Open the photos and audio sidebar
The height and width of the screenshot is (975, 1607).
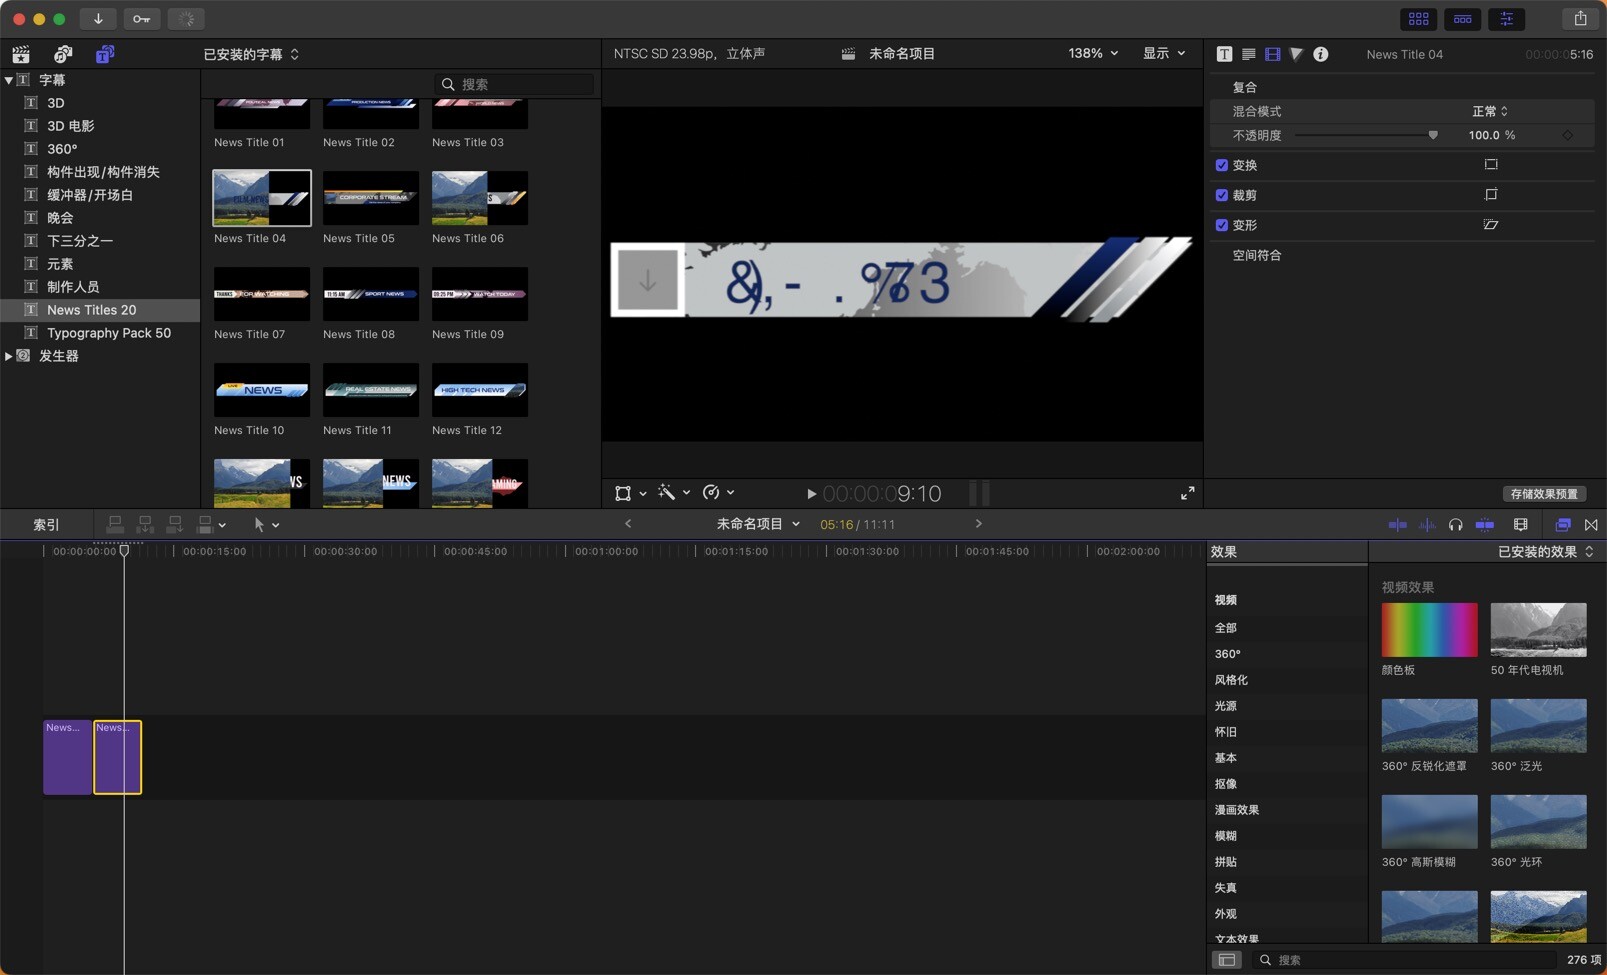pos(63,54)
